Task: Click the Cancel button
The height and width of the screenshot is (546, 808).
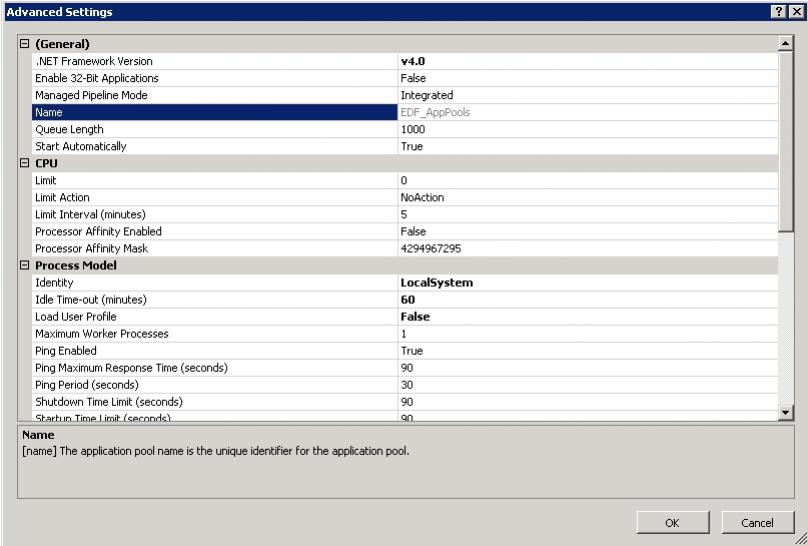Action: [x=758, y=523]
